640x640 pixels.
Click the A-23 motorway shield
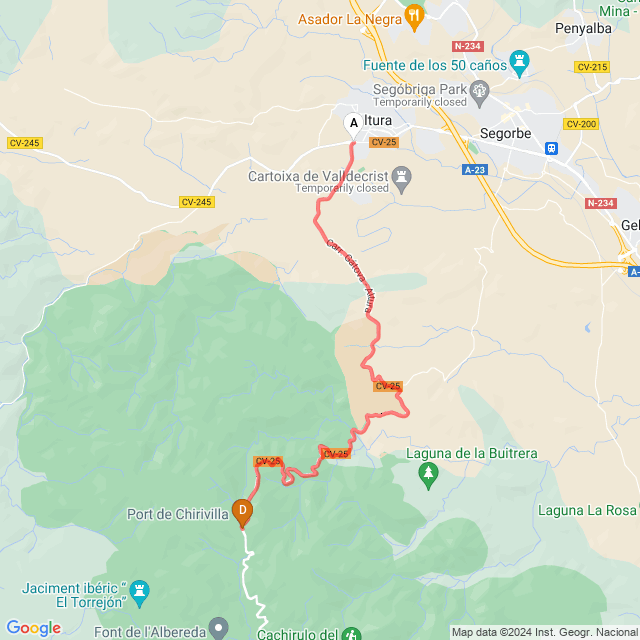tap(475, 170)
